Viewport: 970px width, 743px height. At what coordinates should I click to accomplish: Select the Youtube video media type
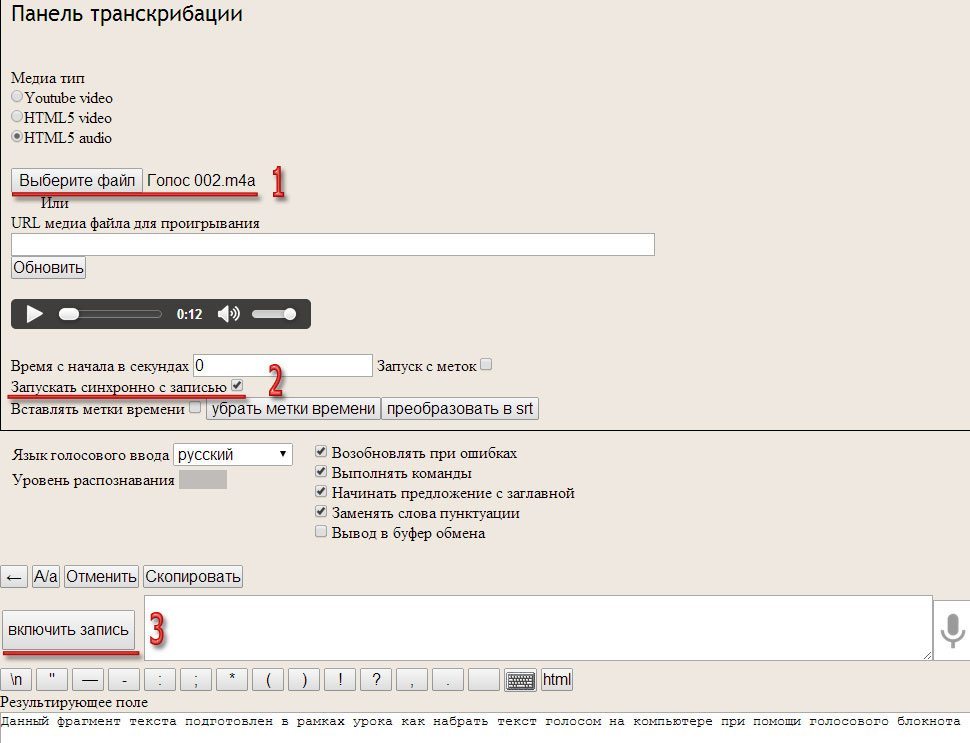pos(17,97)
